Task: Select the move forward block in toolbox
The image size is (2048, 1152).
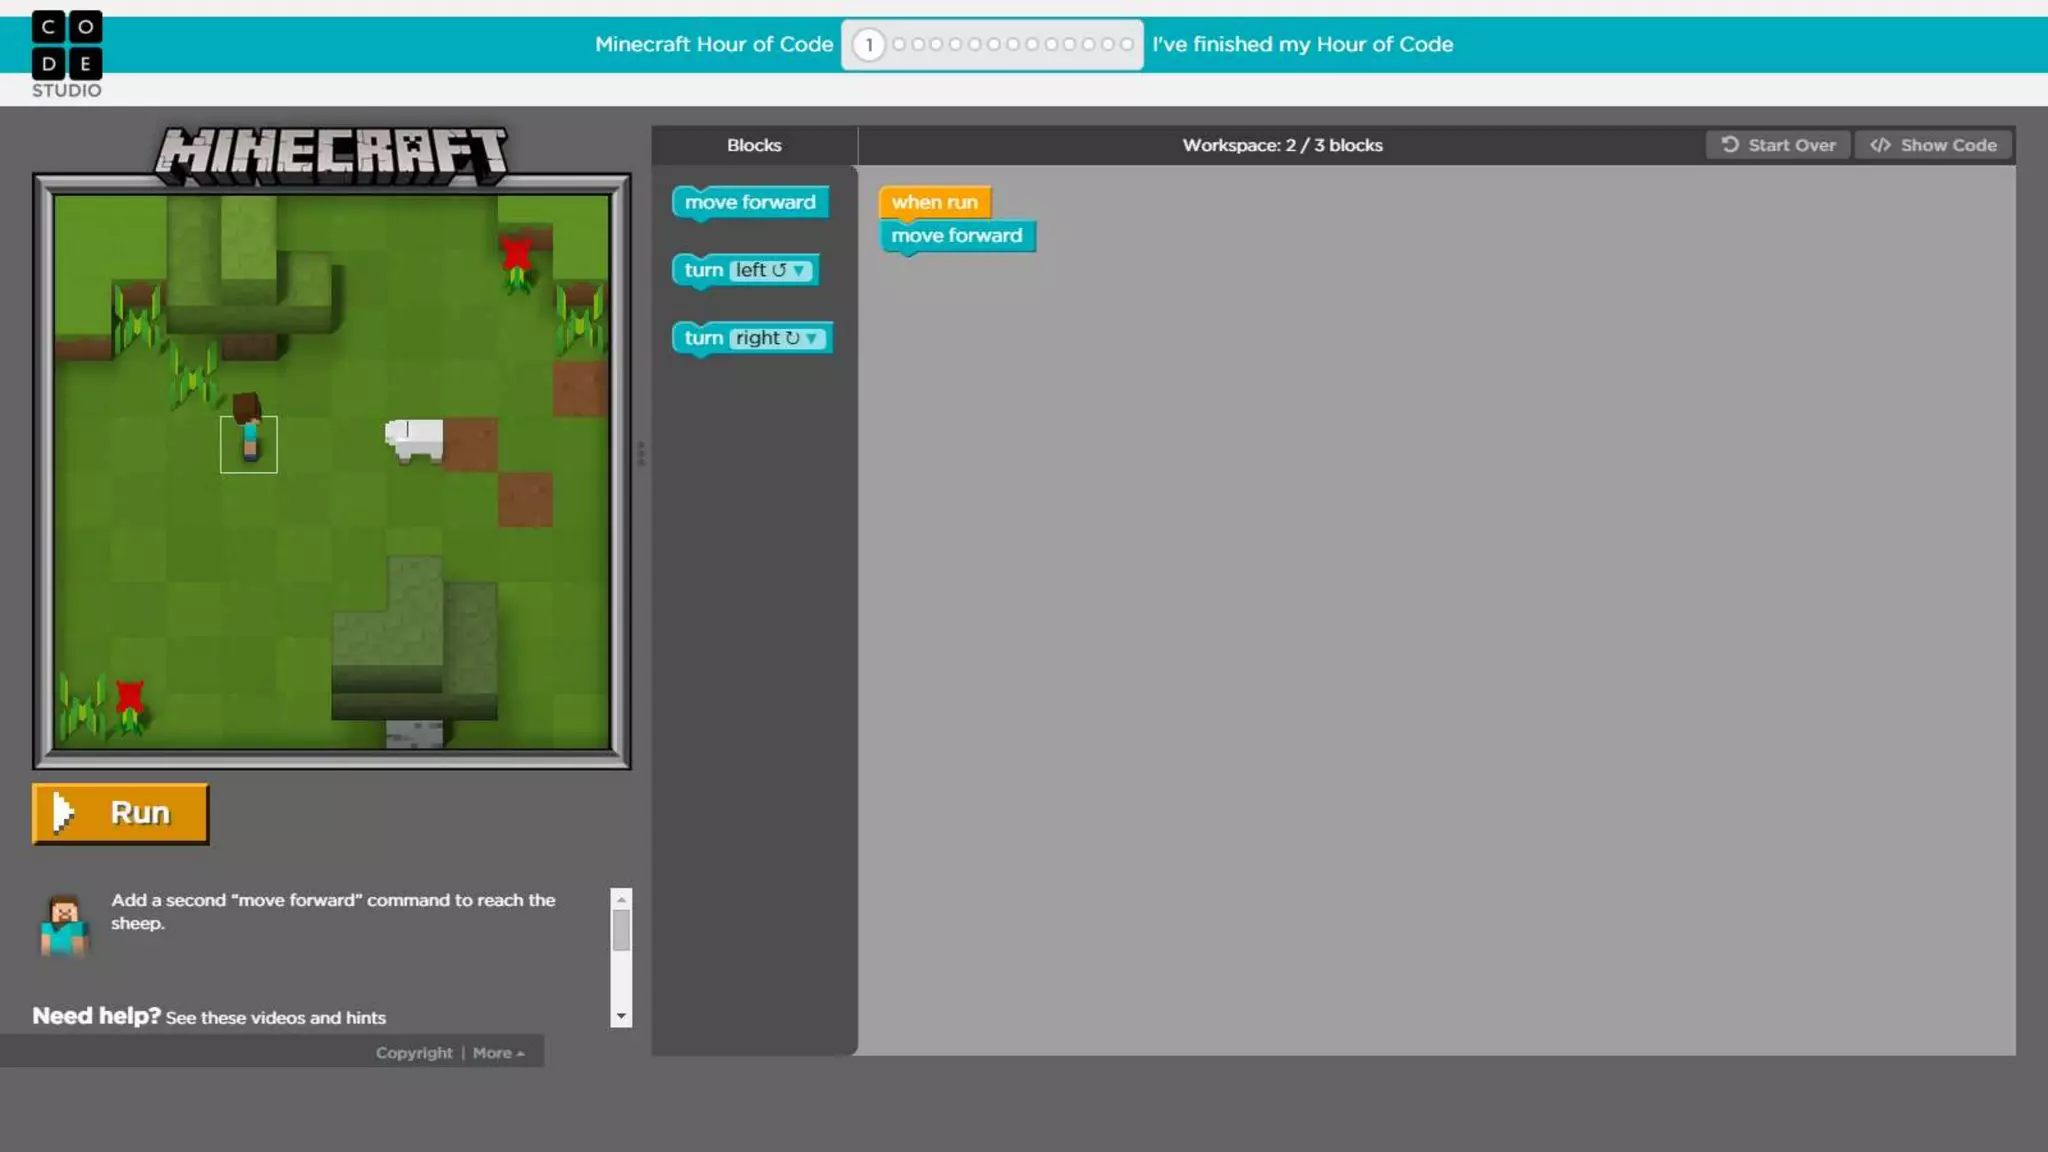Action: tap(750, 202)
